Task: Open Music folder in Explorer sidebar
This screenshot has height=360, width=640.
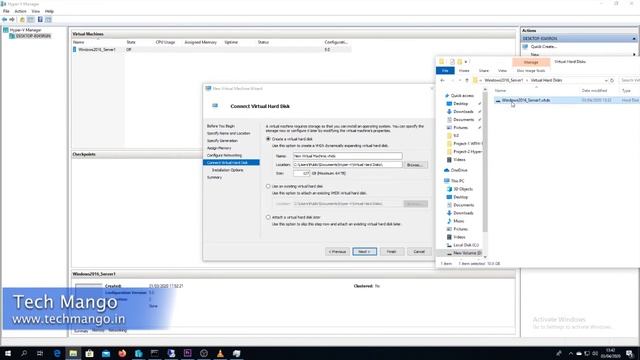Action: click(458, 221)
